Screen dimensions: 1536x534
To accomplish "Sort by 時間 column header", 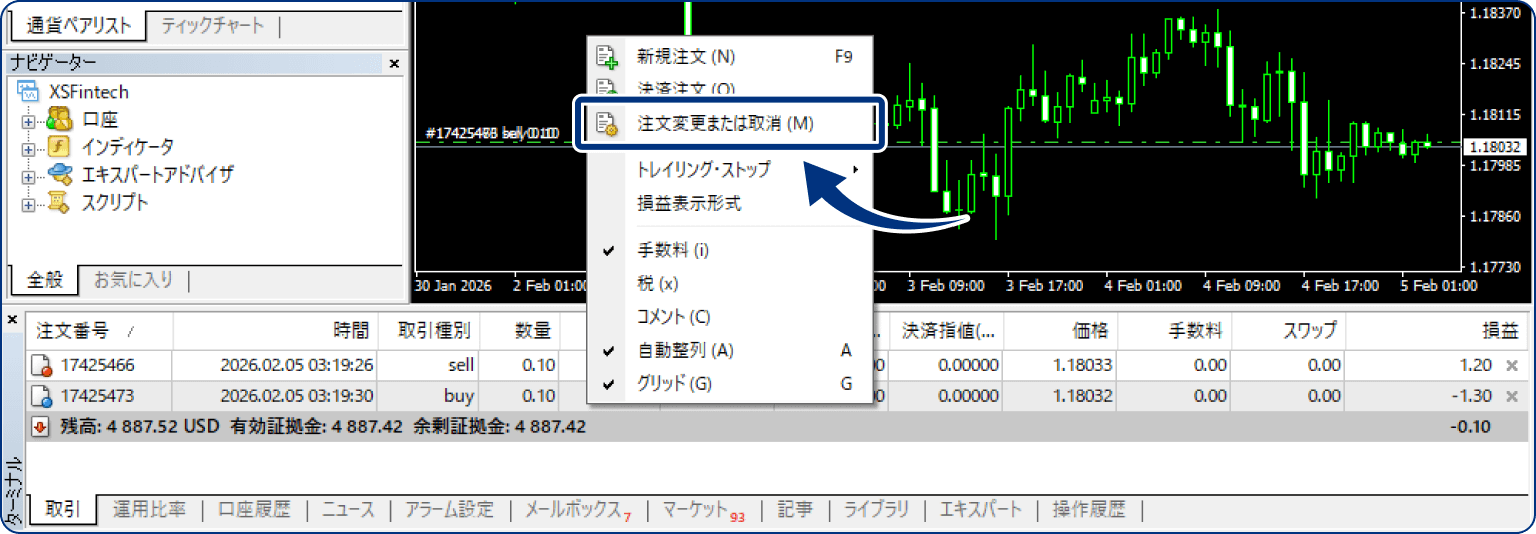I will pyautogui.click(x=277, y=330).
